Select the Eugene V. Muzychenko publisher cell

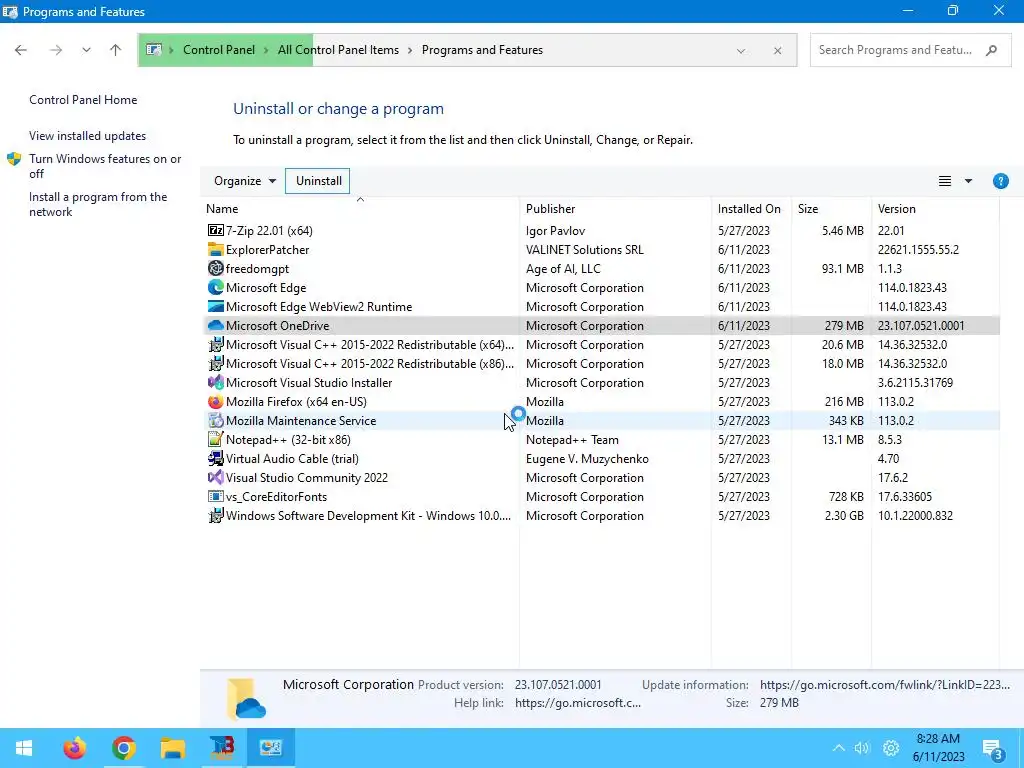[x=587, y=458]
